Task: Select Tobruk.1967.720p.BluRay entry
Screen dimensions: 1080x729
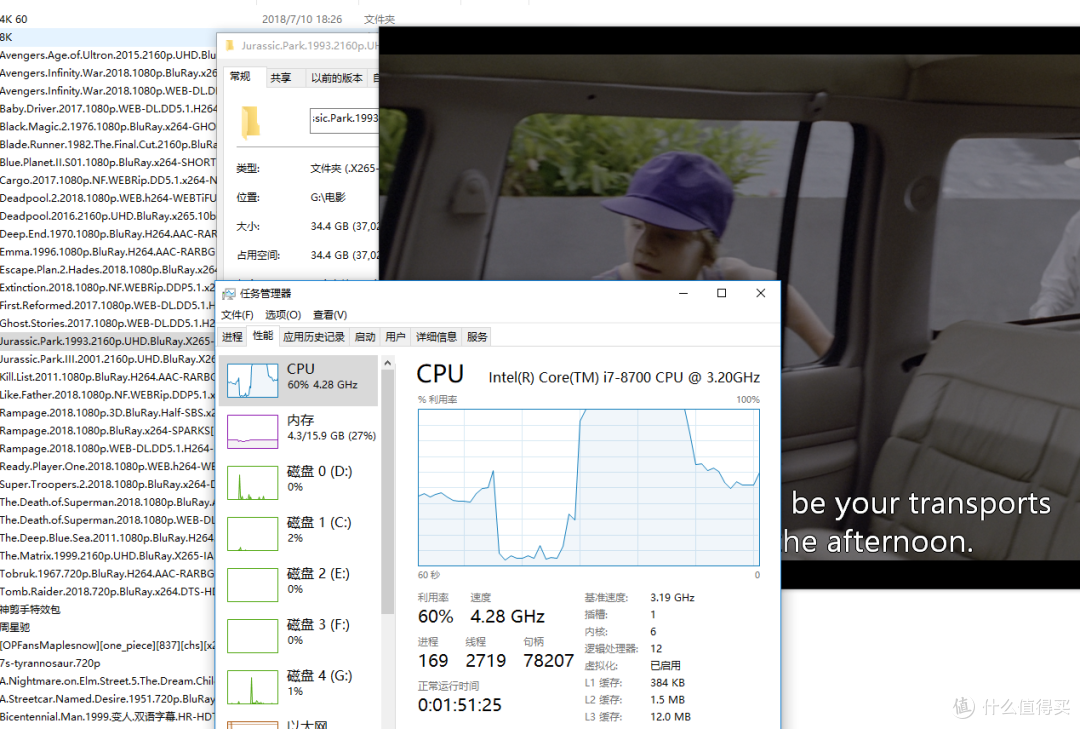Action: point(108,575)
